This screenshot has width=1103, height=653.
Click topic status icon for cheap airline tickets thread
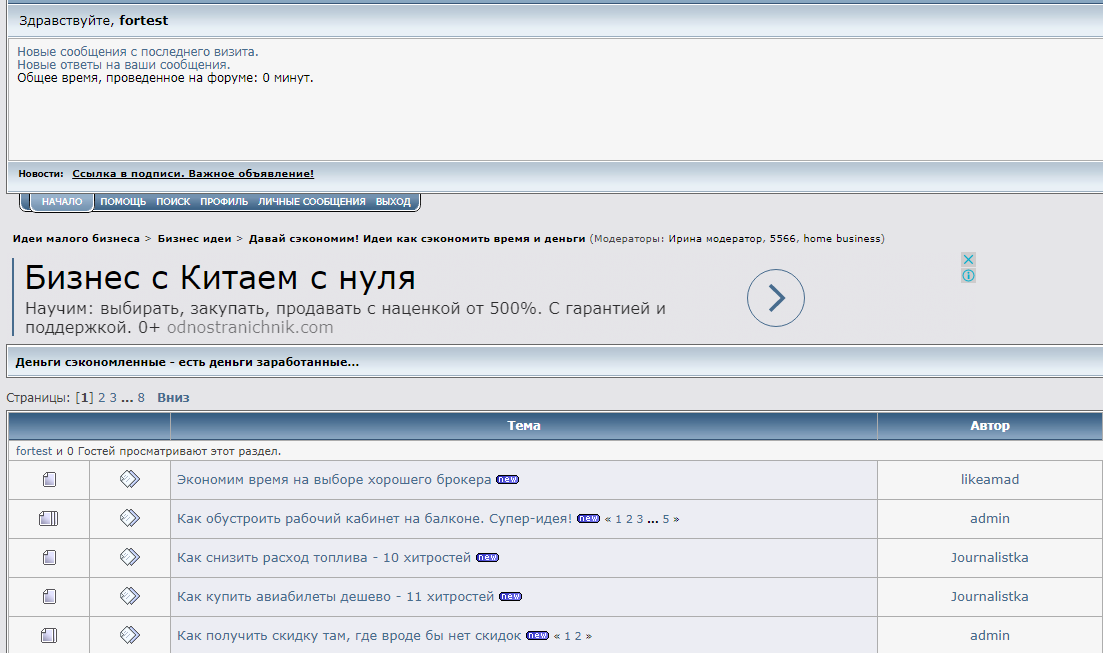(49, 597)
